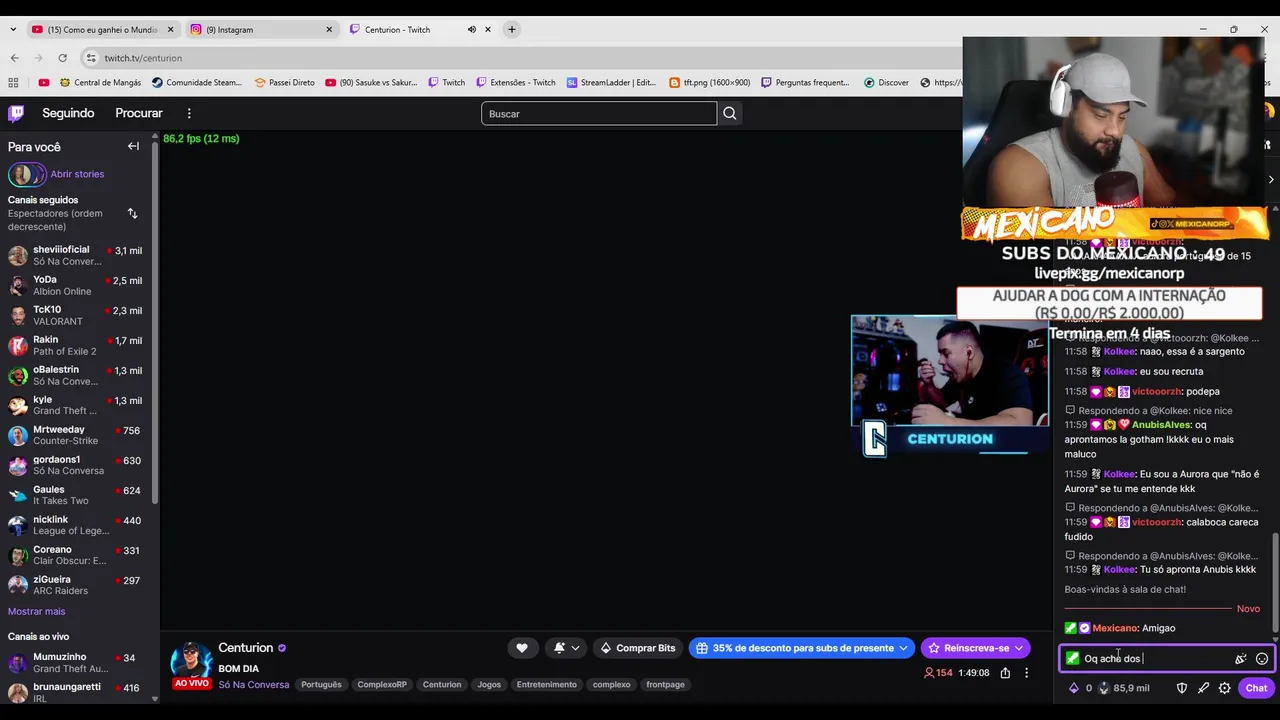Click the moderator shield icon
Screen dimensions: 1280x720
[x=1182, y=688]
